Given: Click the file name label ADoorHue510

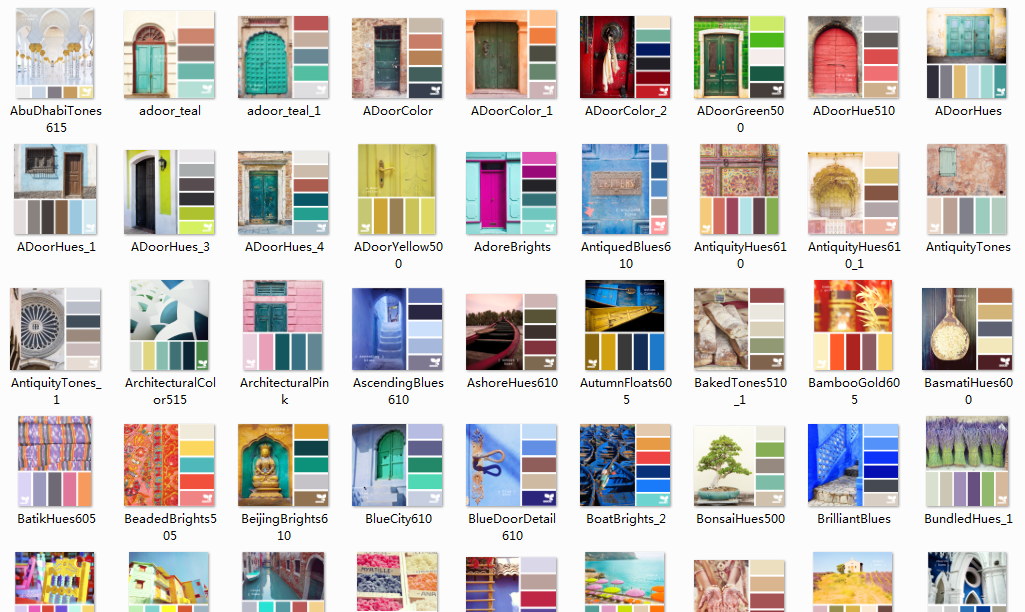Looking at the screenshot, I should tap(854, 111).
